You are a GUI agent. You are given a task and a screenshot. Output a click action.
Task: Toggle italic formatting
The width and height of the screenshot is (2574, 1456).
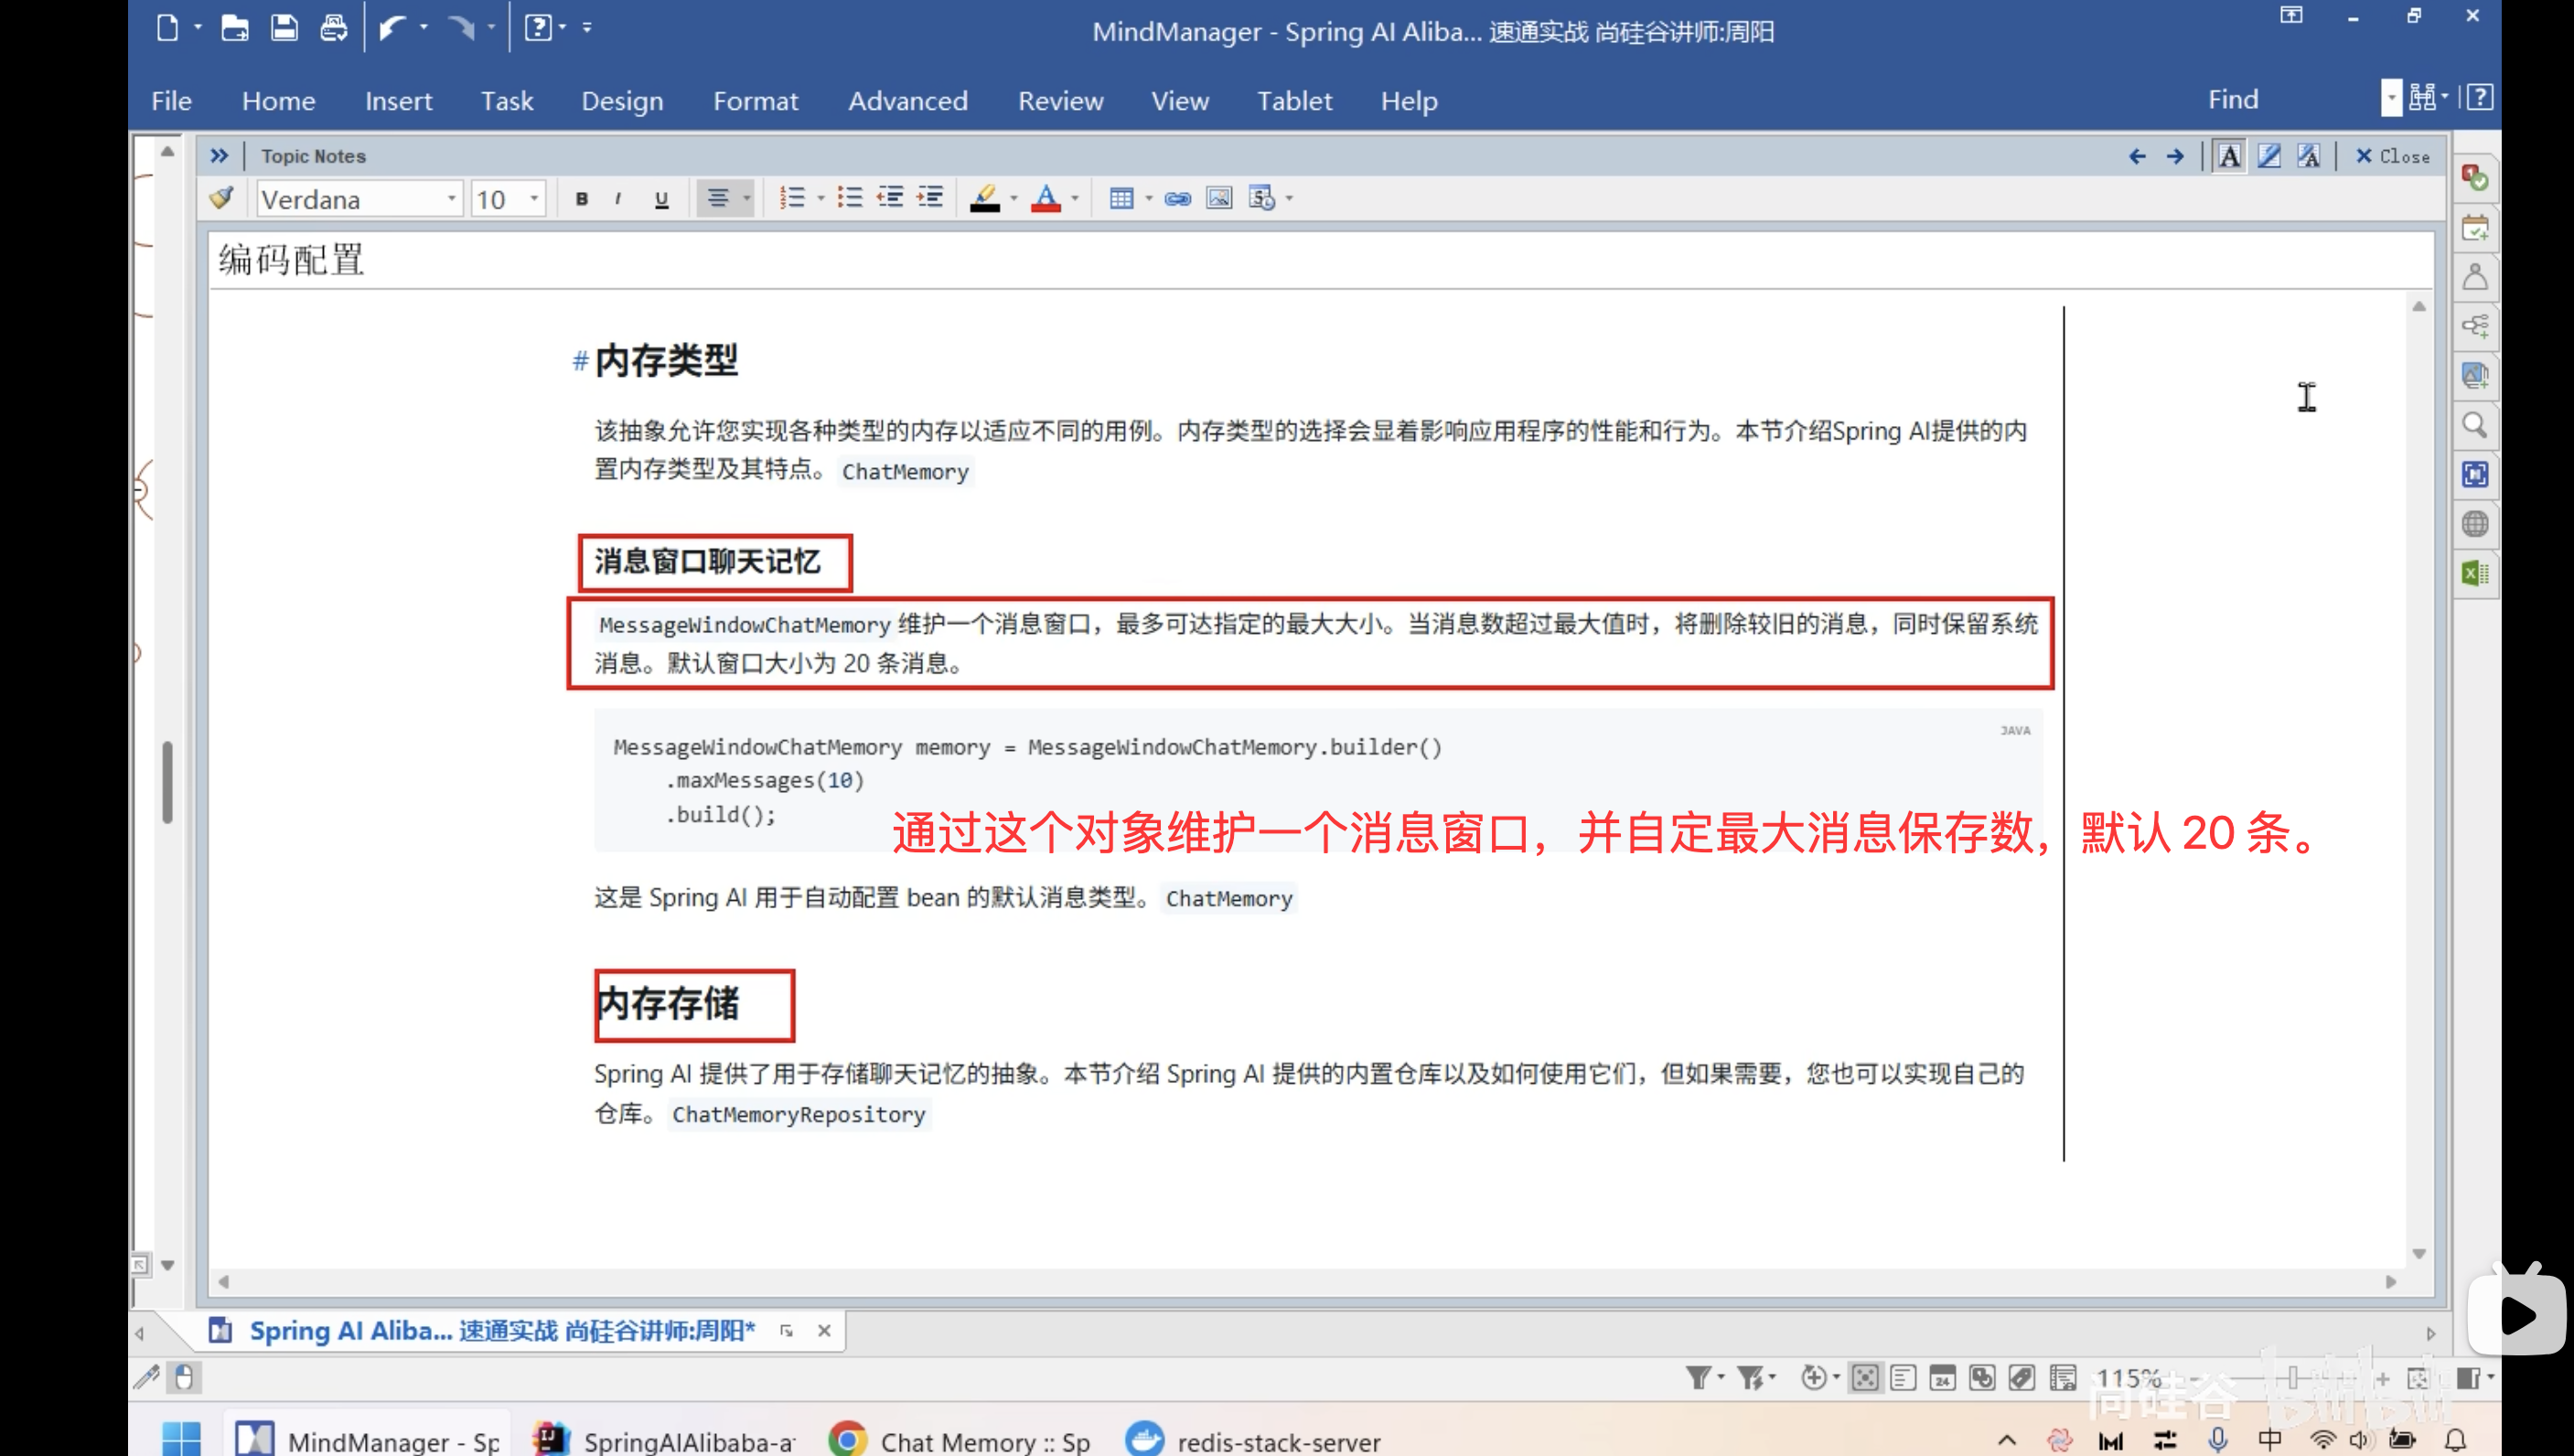pos(618,198)
